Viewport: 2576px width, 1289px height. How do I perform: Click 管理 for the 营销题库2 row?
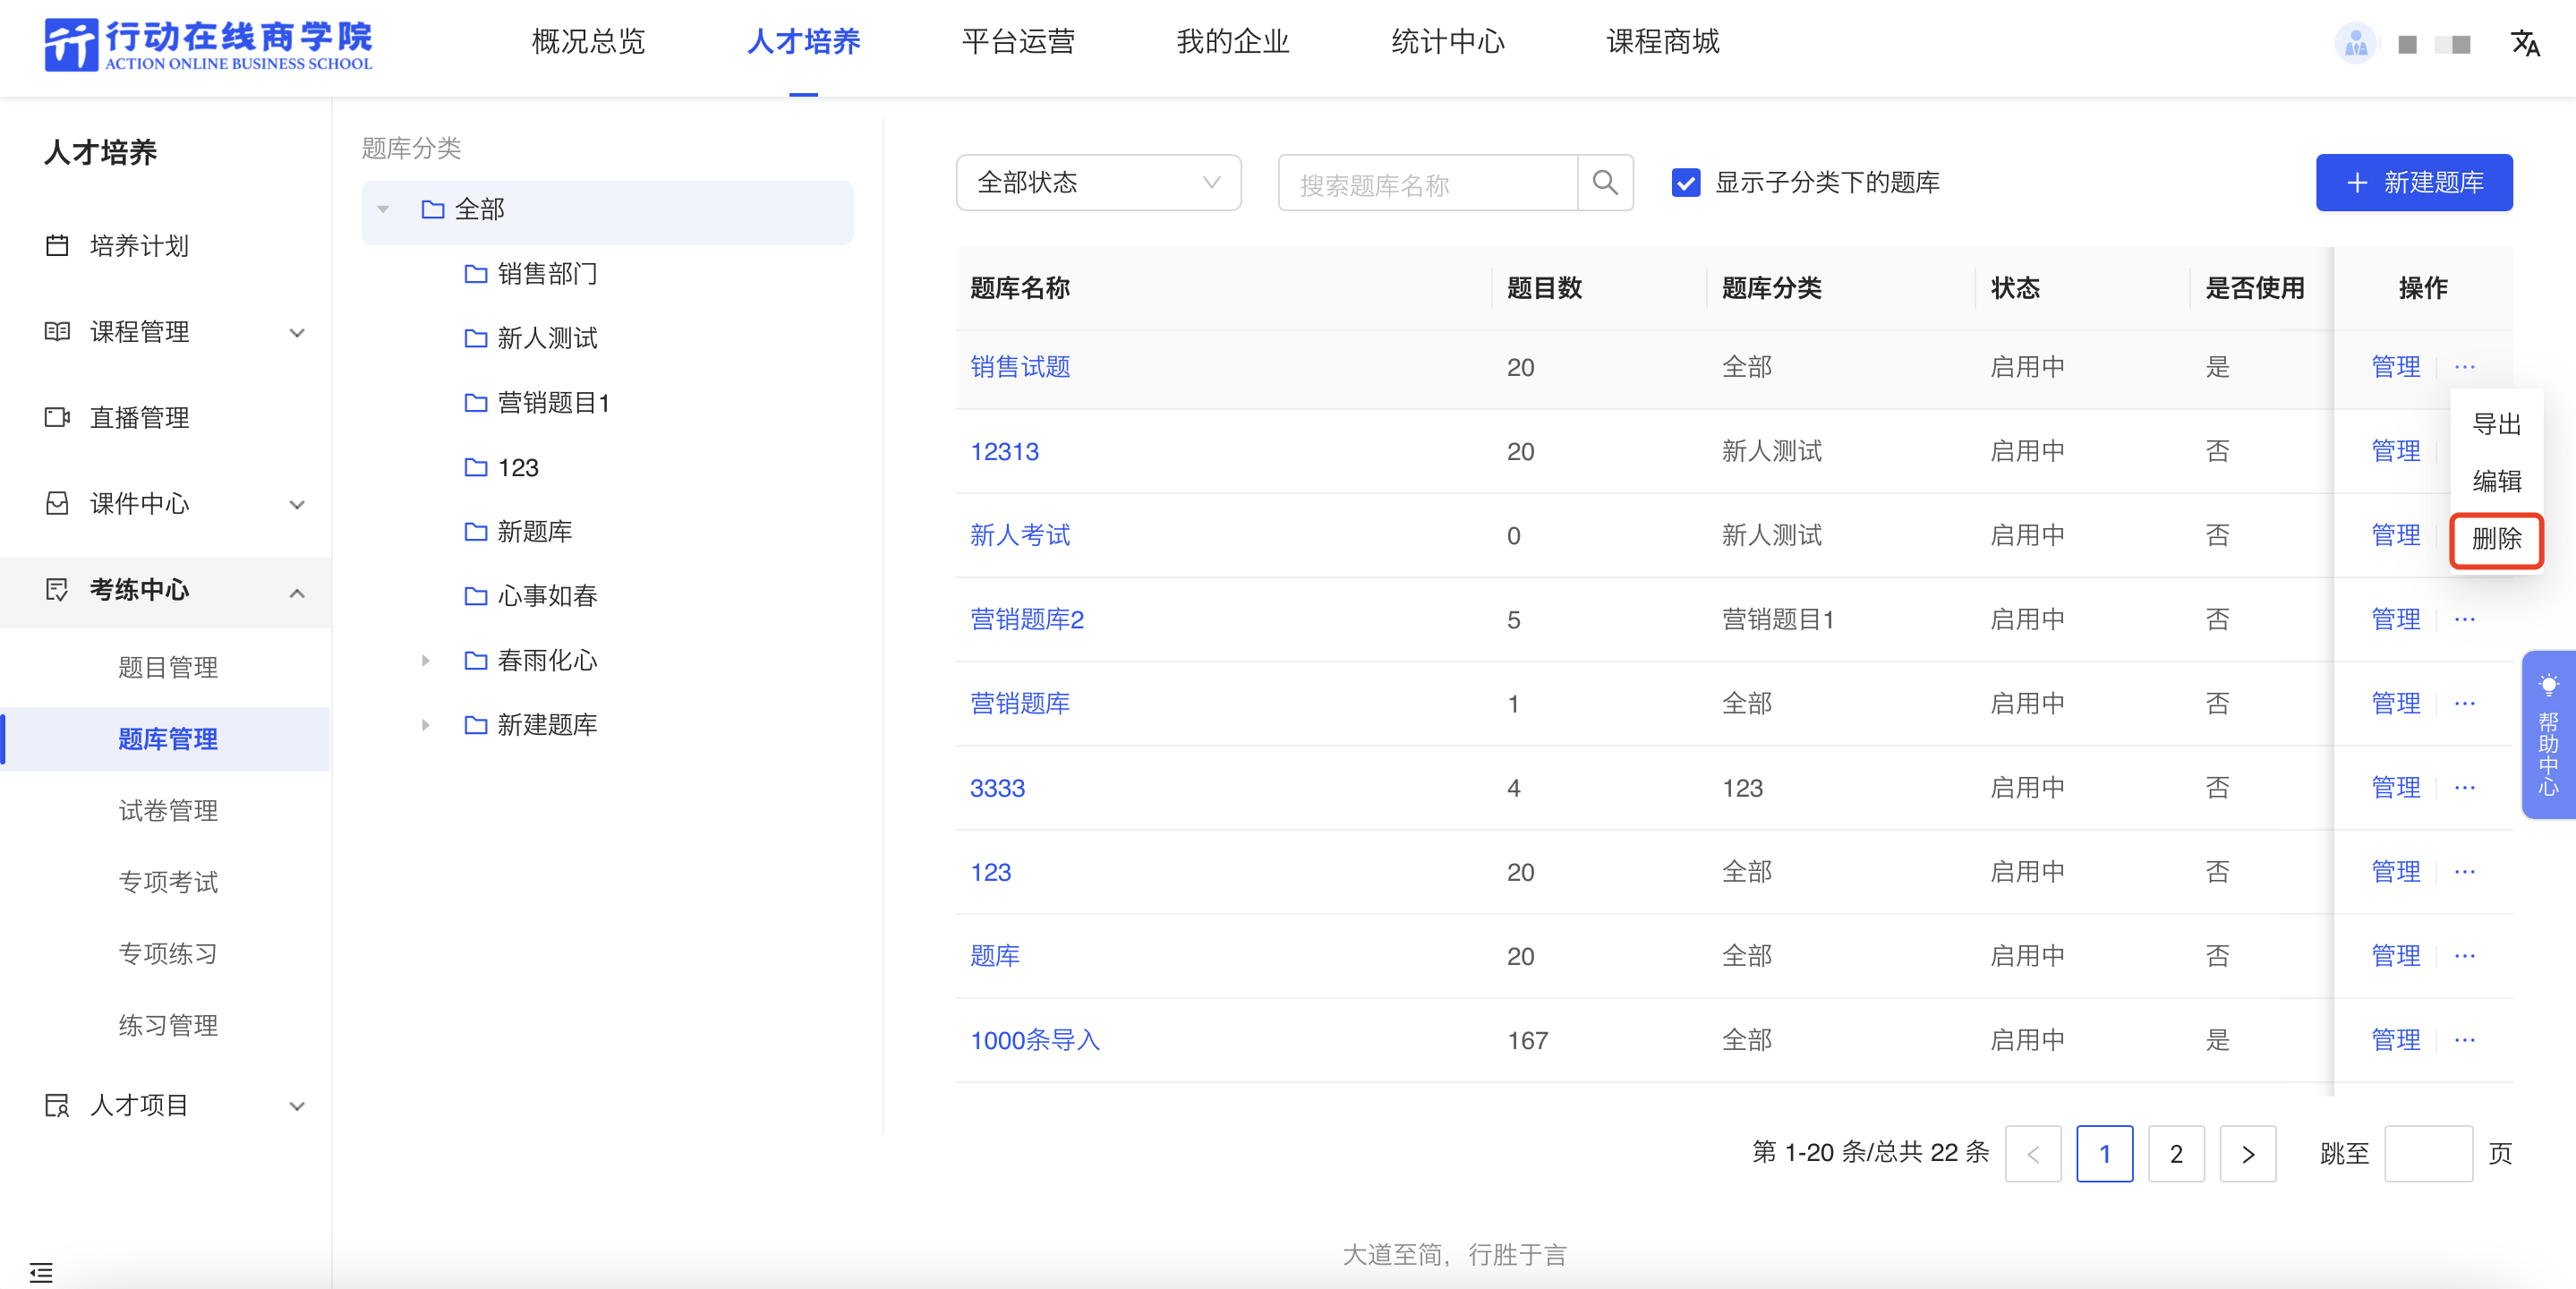[x=2396, y=619]
